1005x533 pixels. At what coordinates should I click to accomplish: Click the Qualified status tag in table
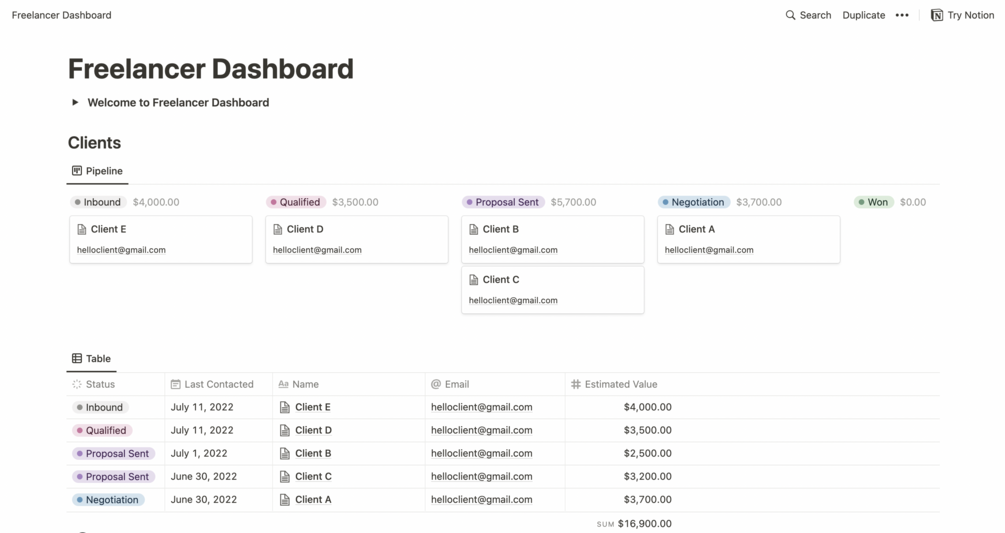[102, 430]
